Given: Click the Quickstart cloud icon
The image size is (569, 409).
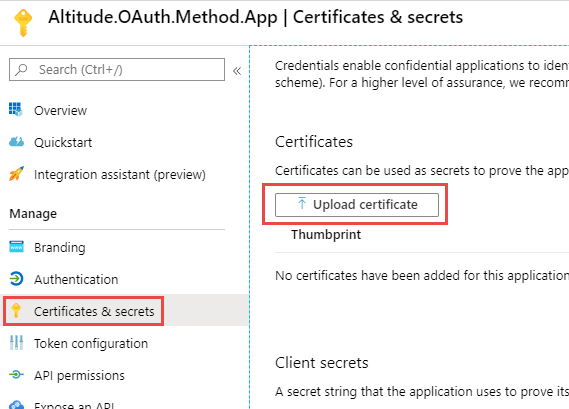Looking at the screenshot, I should [x=16, y=142].
